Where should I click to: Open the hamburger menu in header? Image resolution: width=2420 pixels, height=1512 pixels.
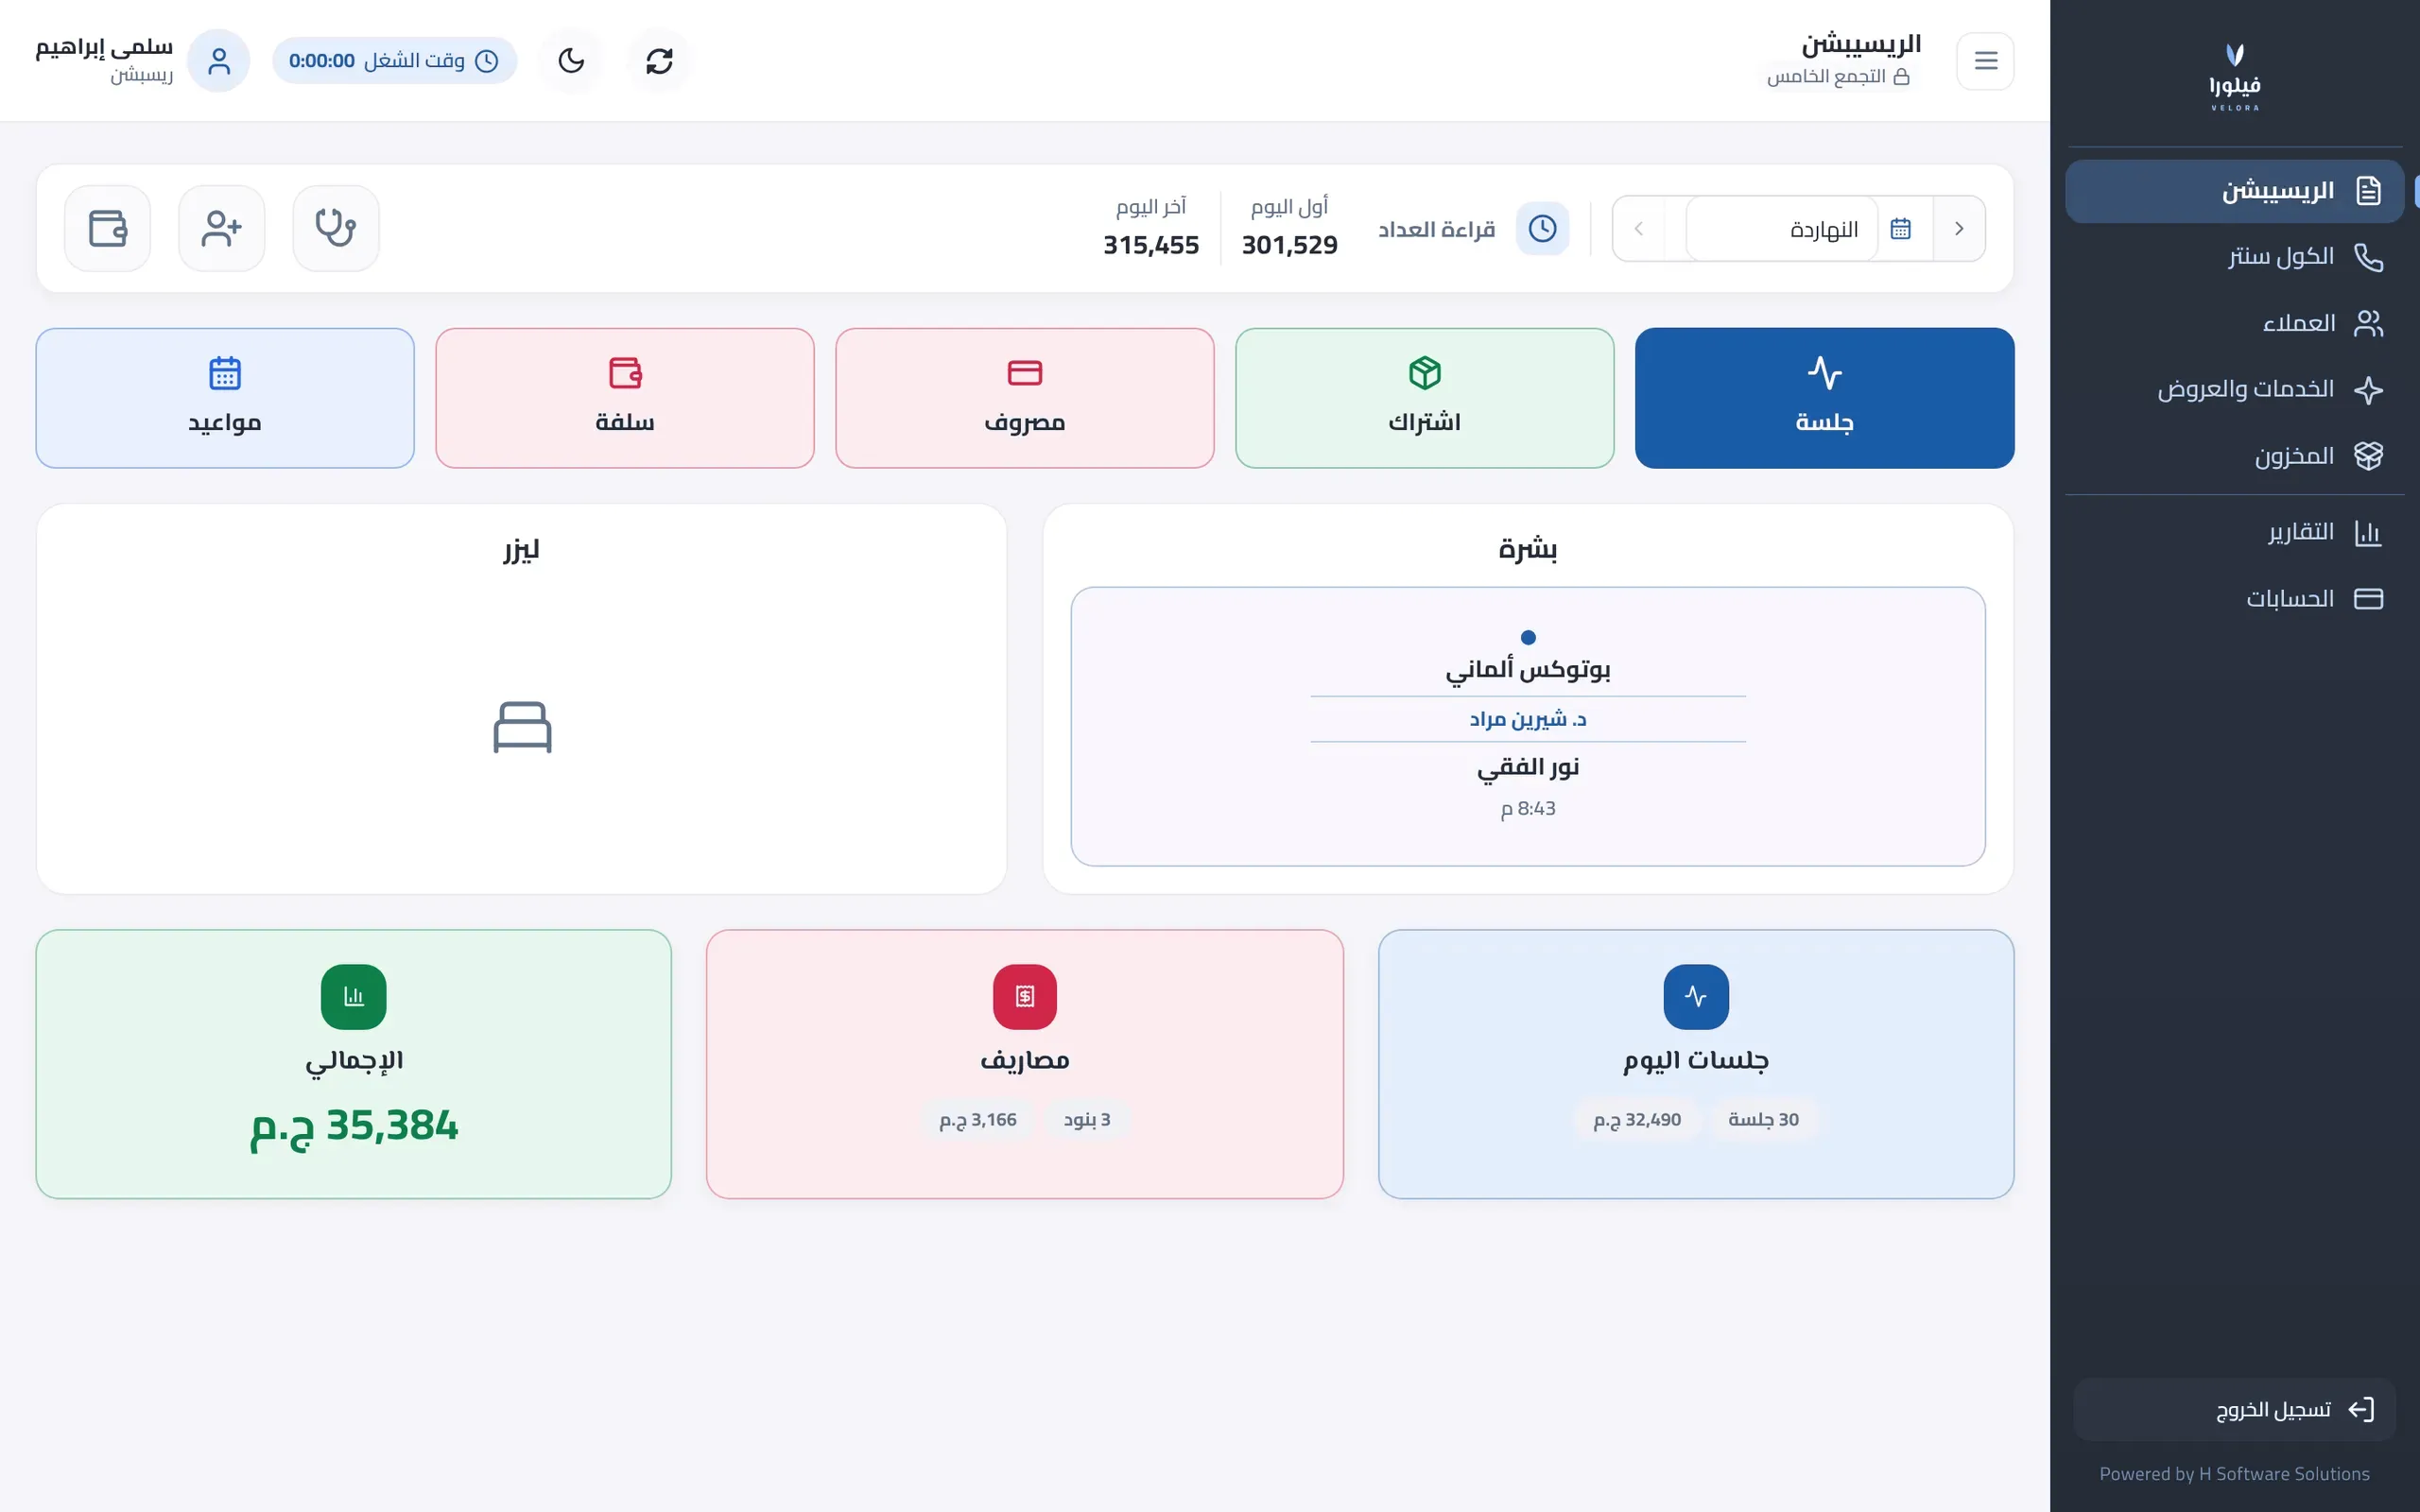(1985, 61)
